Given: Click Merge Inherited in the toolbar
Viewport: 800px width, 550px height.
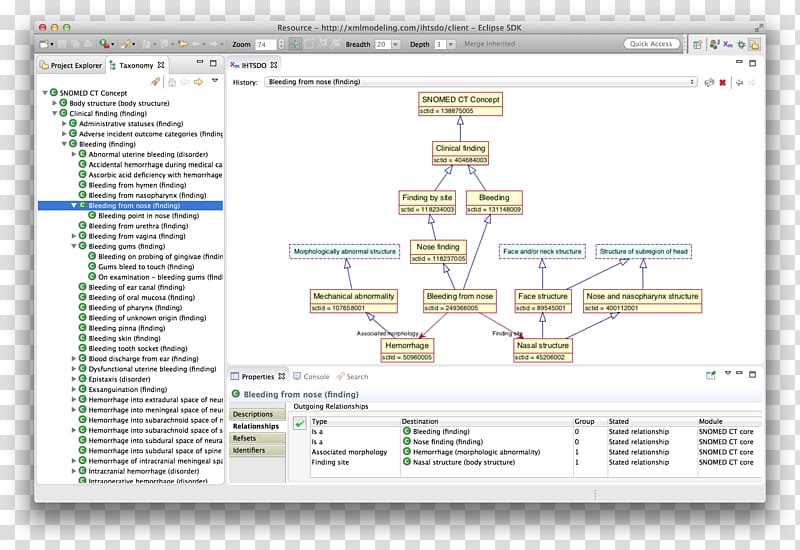Looking at the screenshot, I should point(489,44).
